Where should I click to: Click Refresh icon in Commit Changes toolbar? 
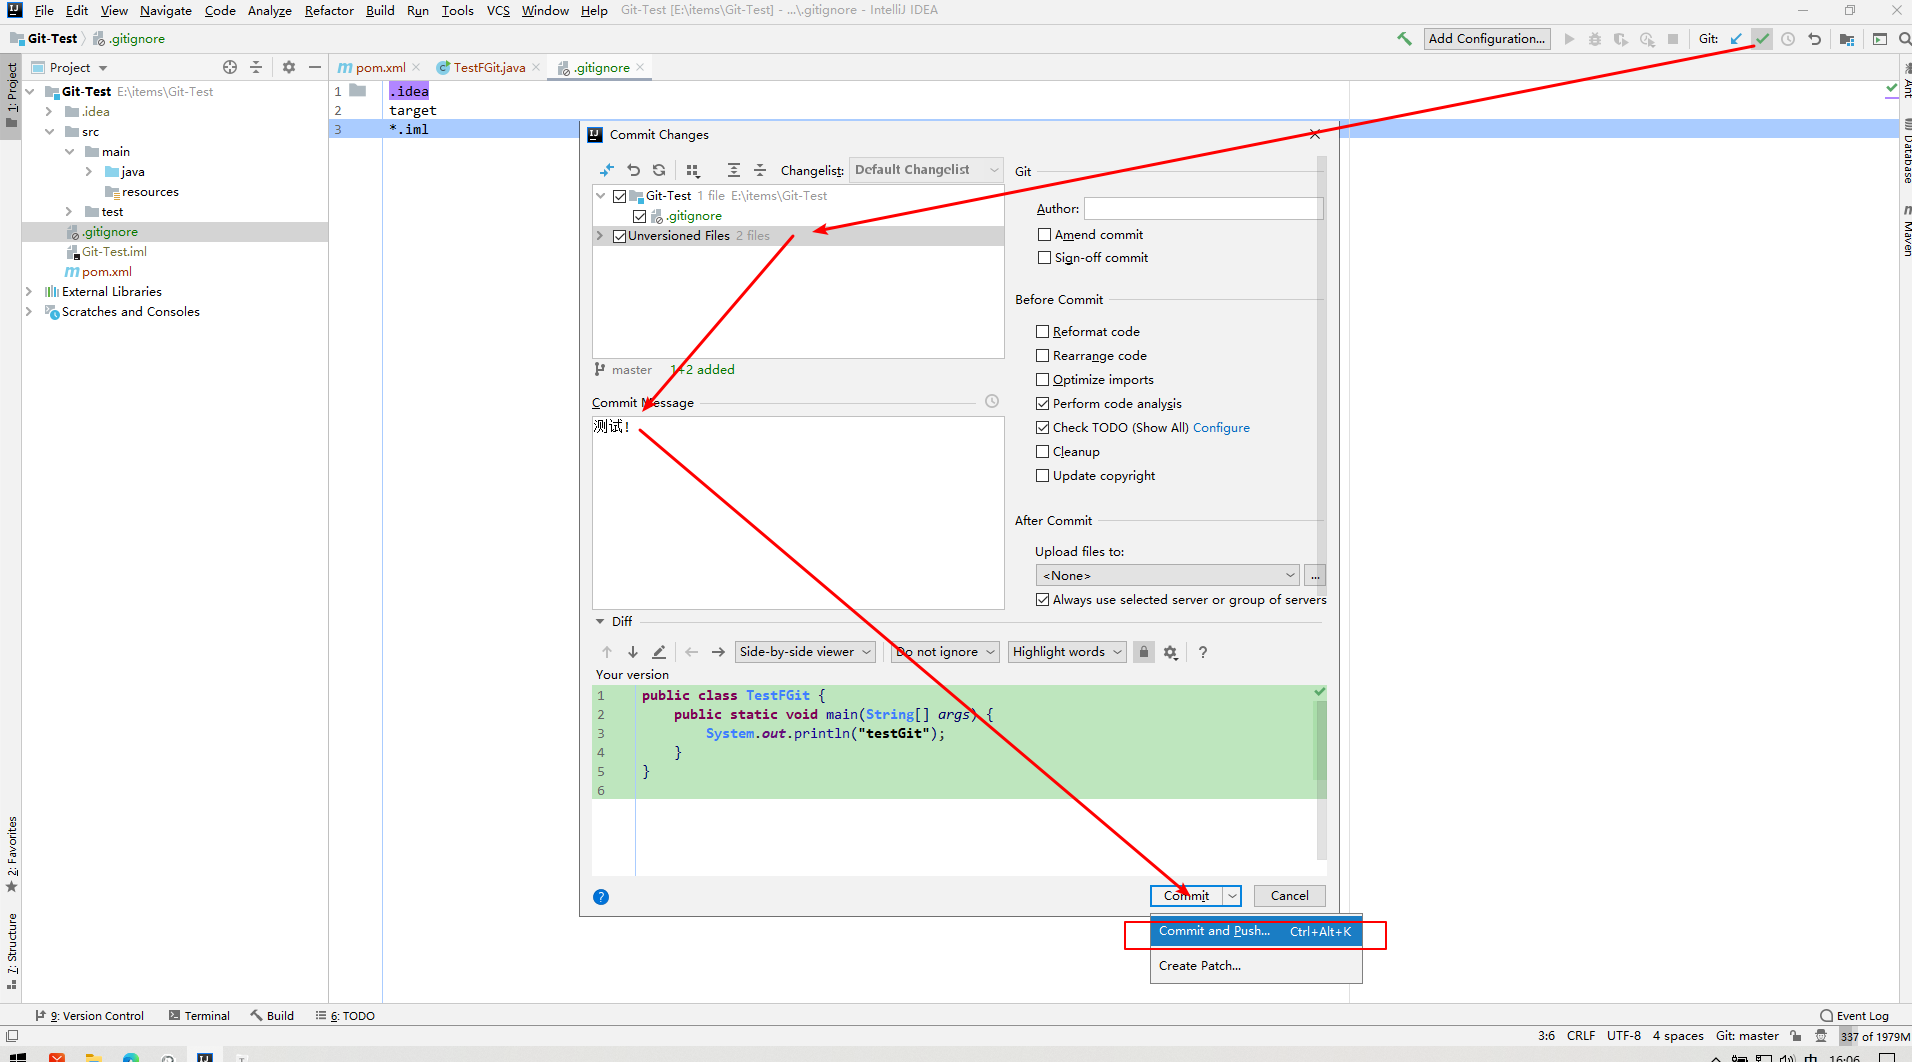click(659, 170)
